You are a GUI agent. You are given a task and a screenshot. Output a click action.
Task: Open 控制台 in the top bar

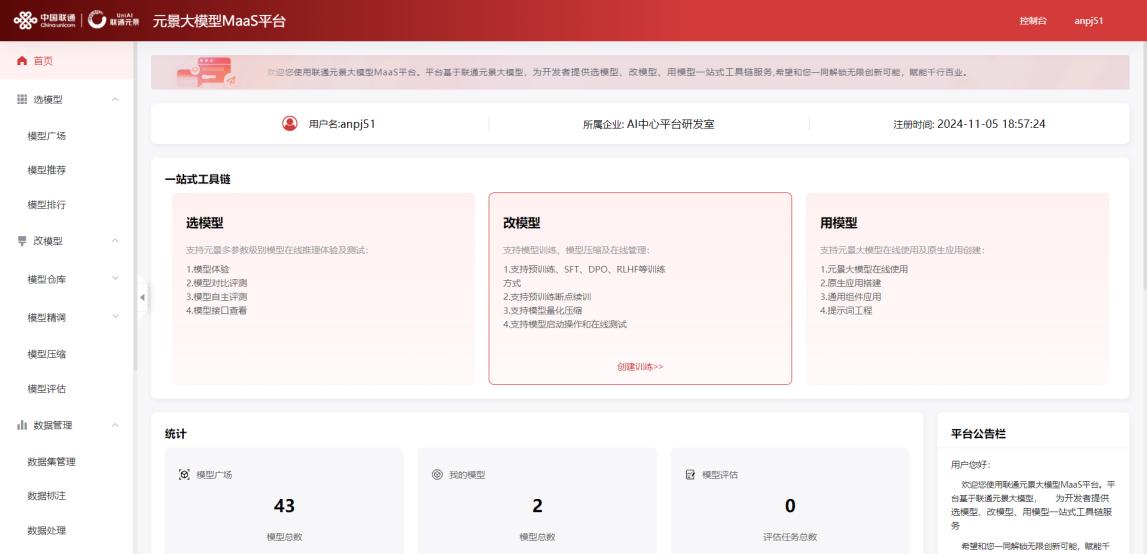click(1033, 20)
